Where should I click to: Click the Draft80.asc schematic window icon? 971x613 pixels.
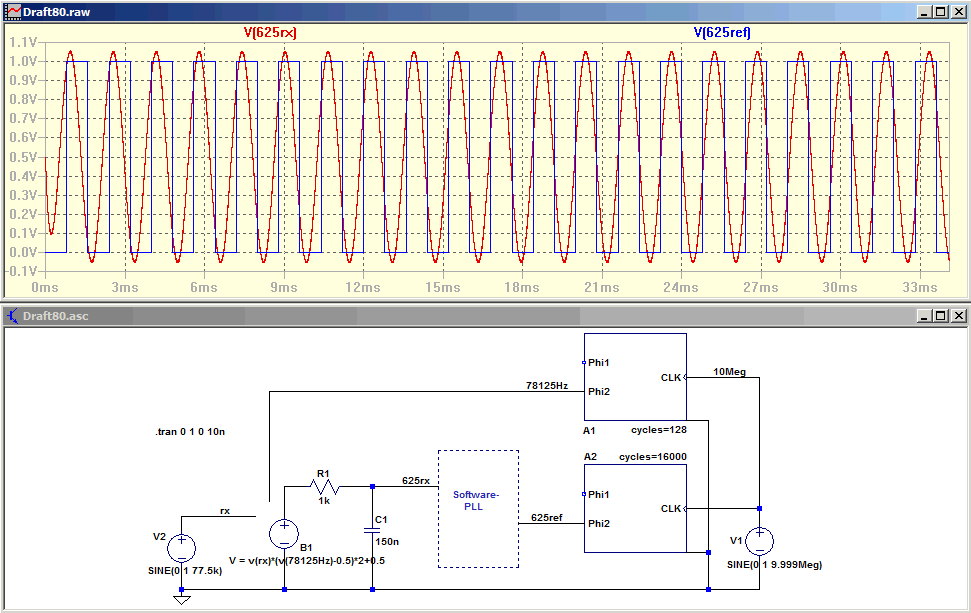coord(12,316)
